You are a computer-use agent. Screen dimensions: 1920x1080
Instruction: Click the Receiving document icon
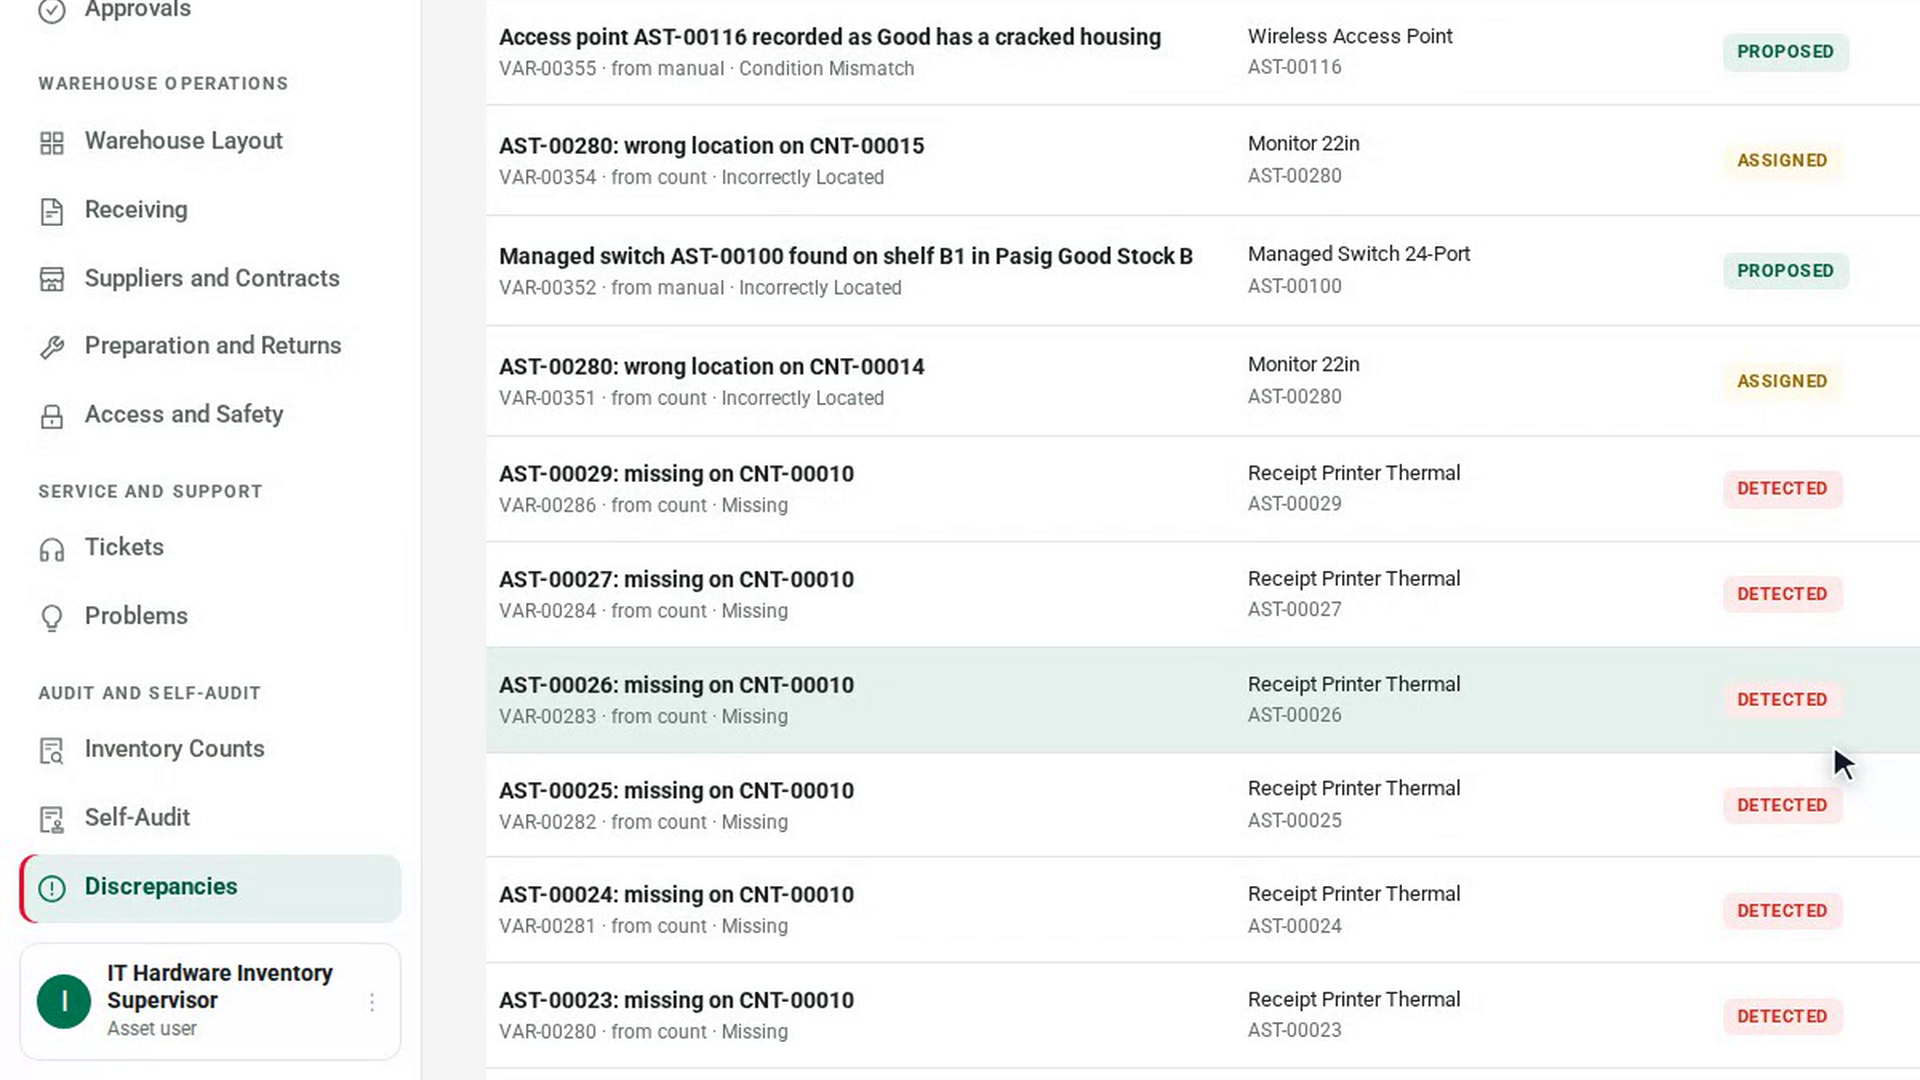pyautogui.click(x=52, y=211)
